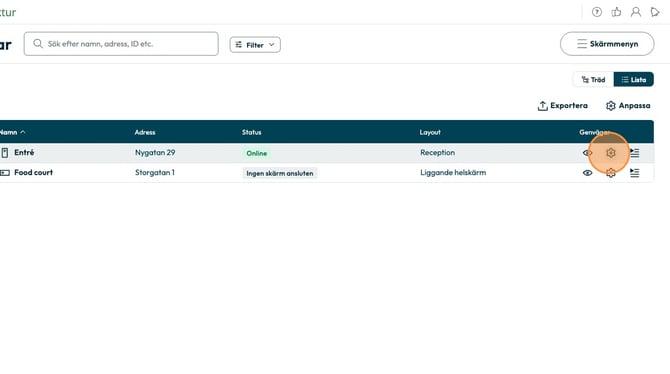670x374 pixels.
Task: Sort by the Namn column header
Action: click(12, 133)
